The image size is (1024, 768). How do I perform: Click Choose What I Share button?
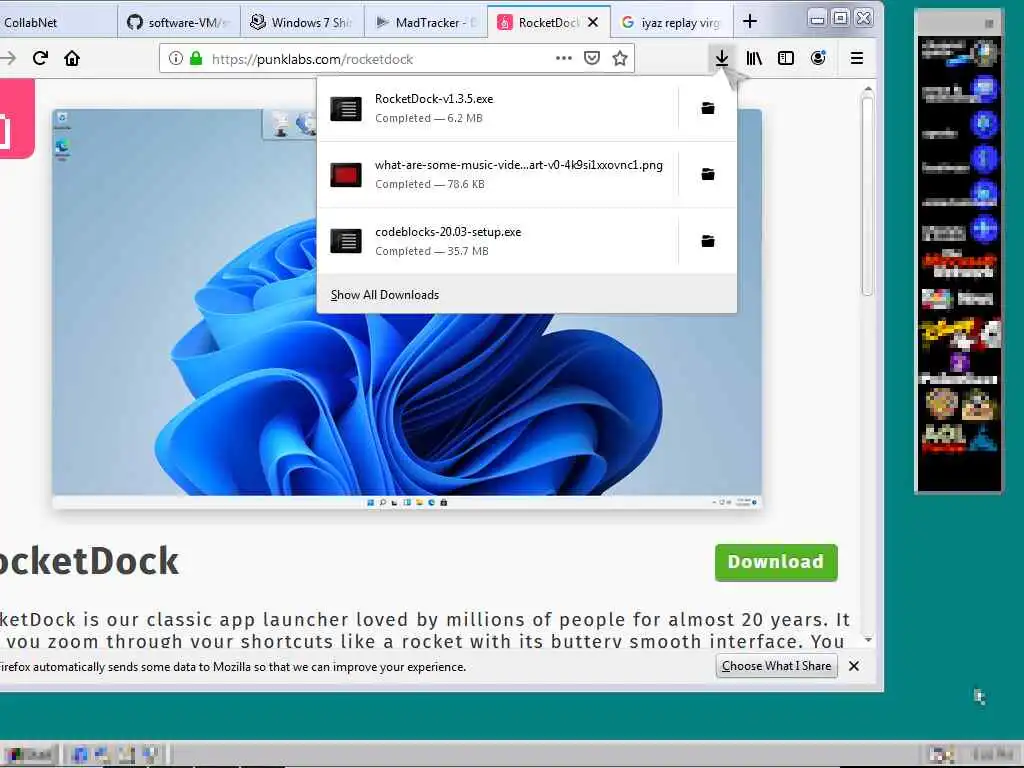tap(776, 666)
